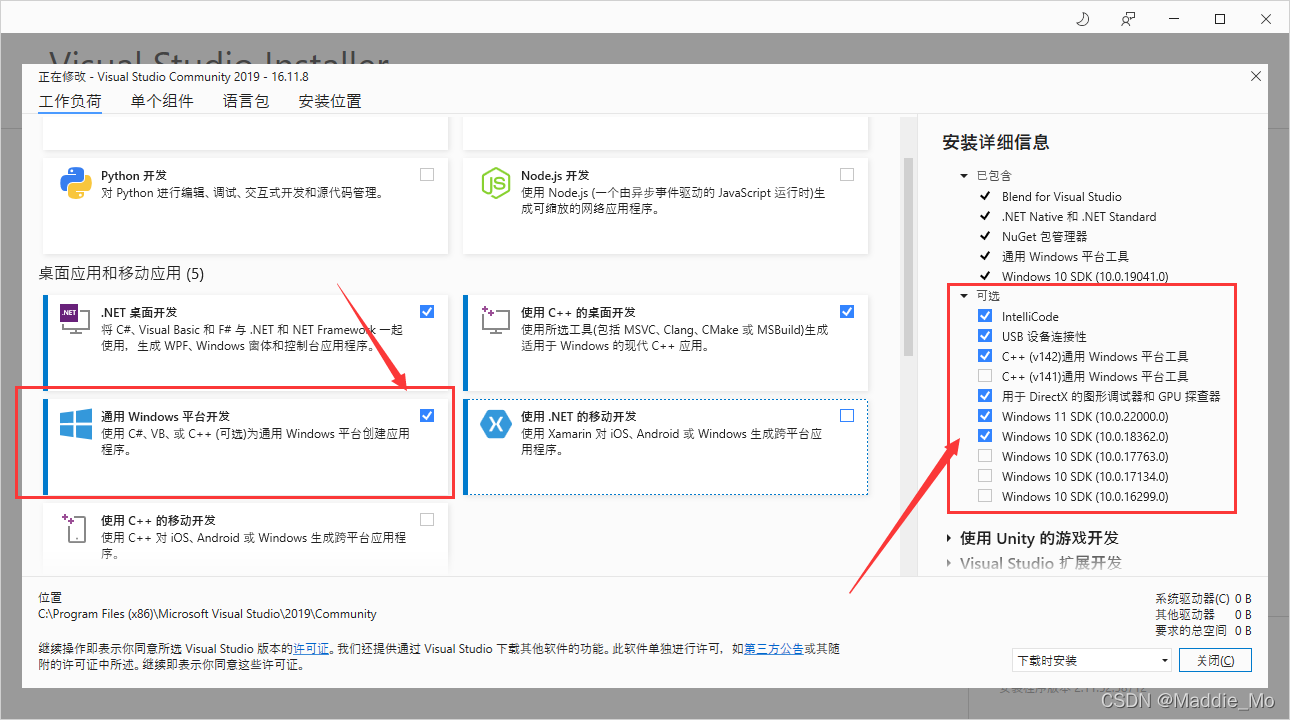Check Windows 10 SDK (10.0.17134.0)
The image size is (1290, 720).
985,476
